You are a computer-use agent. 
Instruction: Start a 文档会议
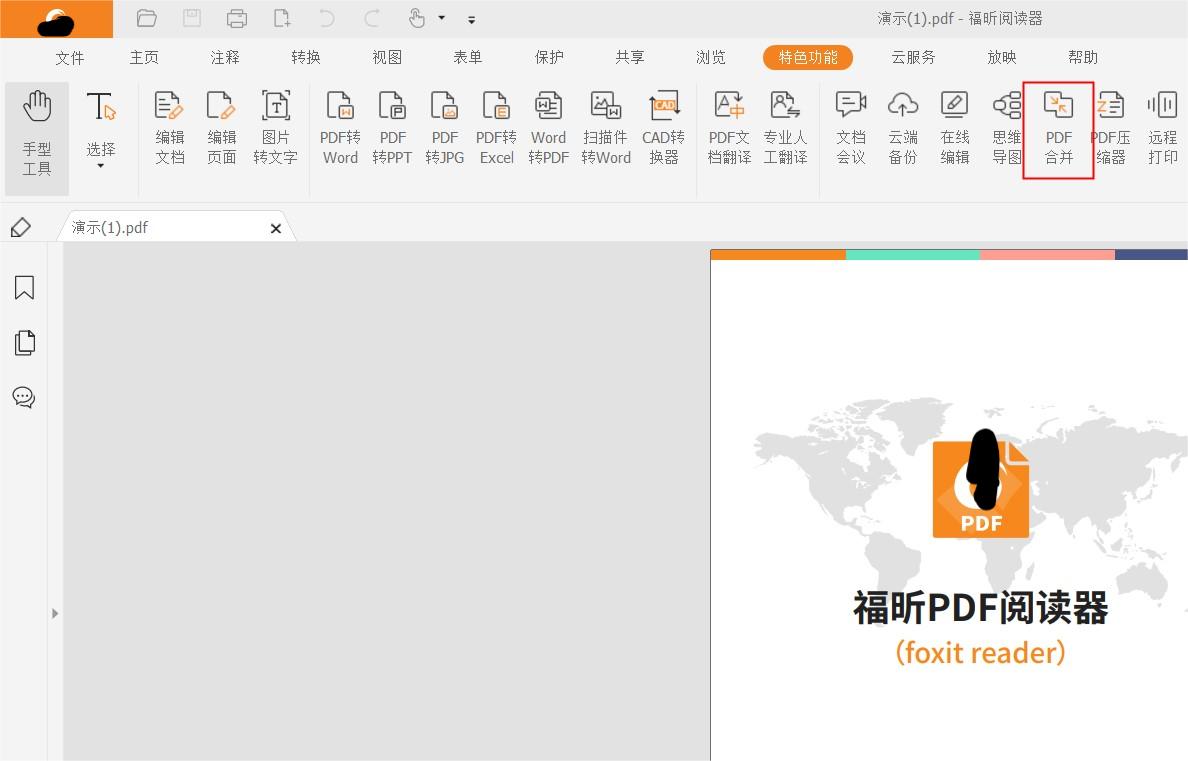click(x=851, y=127)
